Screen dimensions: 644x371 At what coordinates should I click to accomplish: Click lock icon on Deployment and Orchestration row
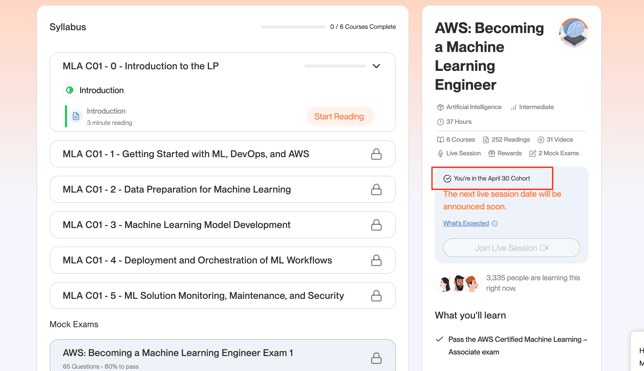[x=376, y=260]
